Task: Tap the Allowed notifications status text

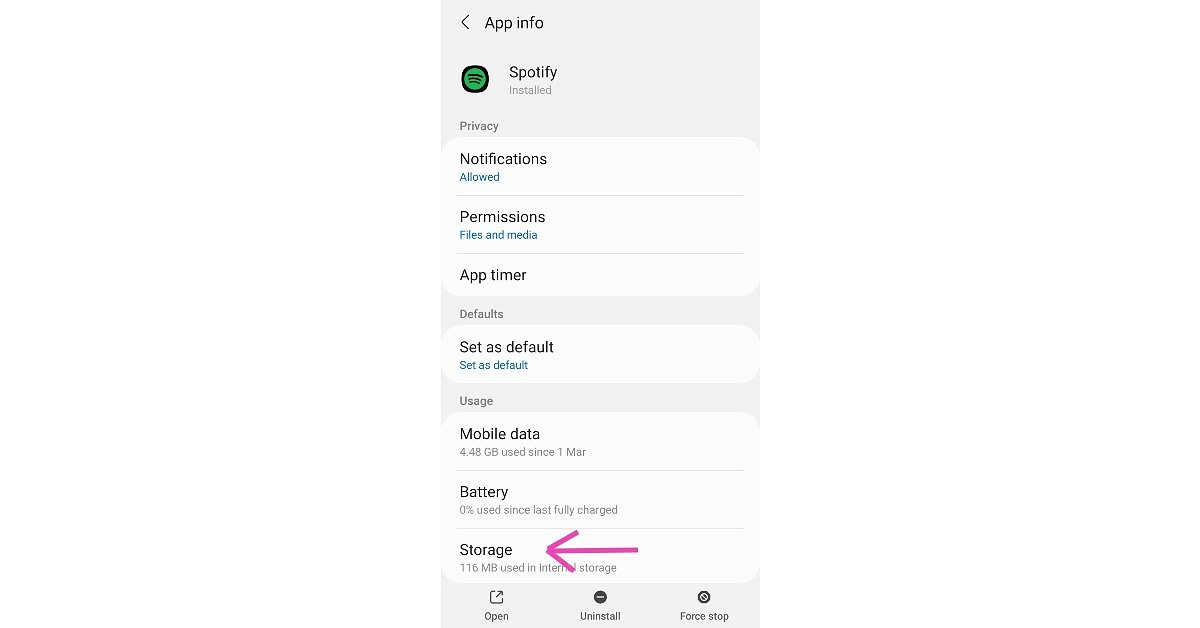Action: (x=479, y=177)
